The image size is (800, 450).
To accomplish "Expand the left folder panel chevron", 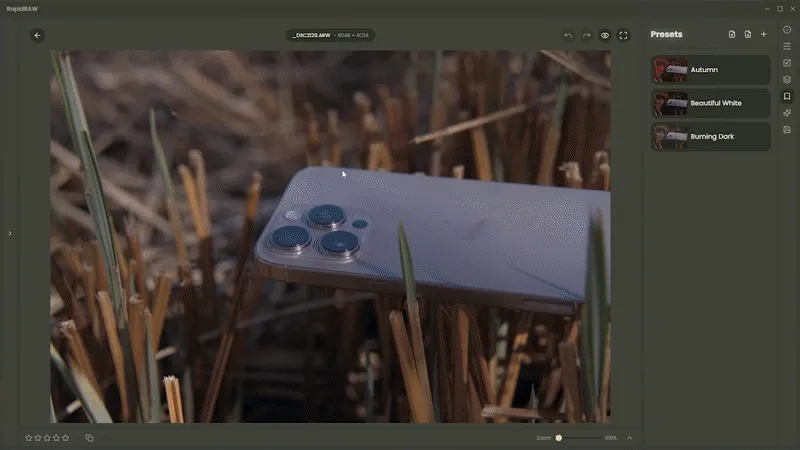I will 10,234.
